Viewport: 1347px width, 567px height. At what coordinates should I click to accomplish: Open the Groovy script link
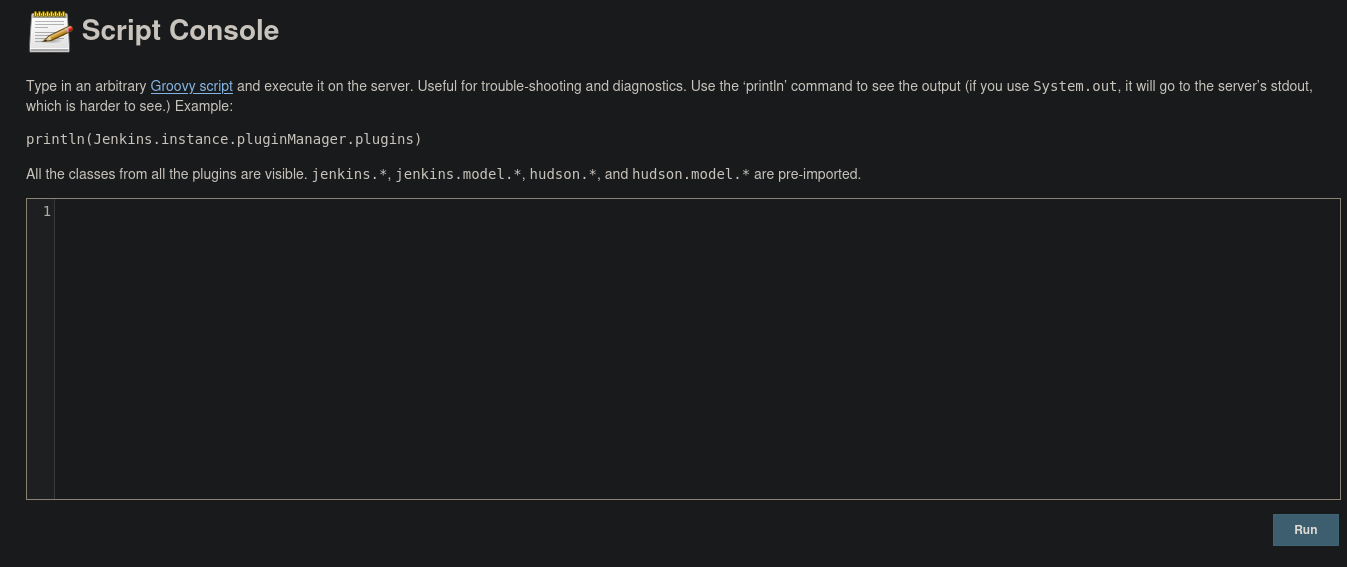191,86
